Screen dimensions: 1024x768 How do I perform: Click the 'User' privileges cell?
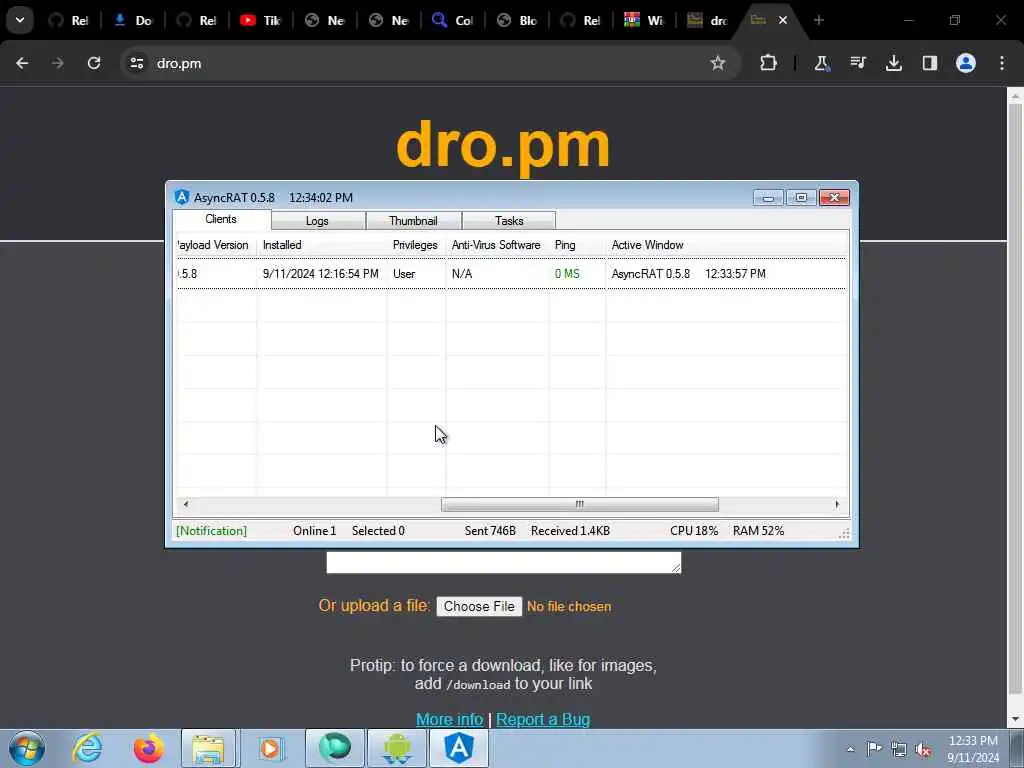click(404, 274)
